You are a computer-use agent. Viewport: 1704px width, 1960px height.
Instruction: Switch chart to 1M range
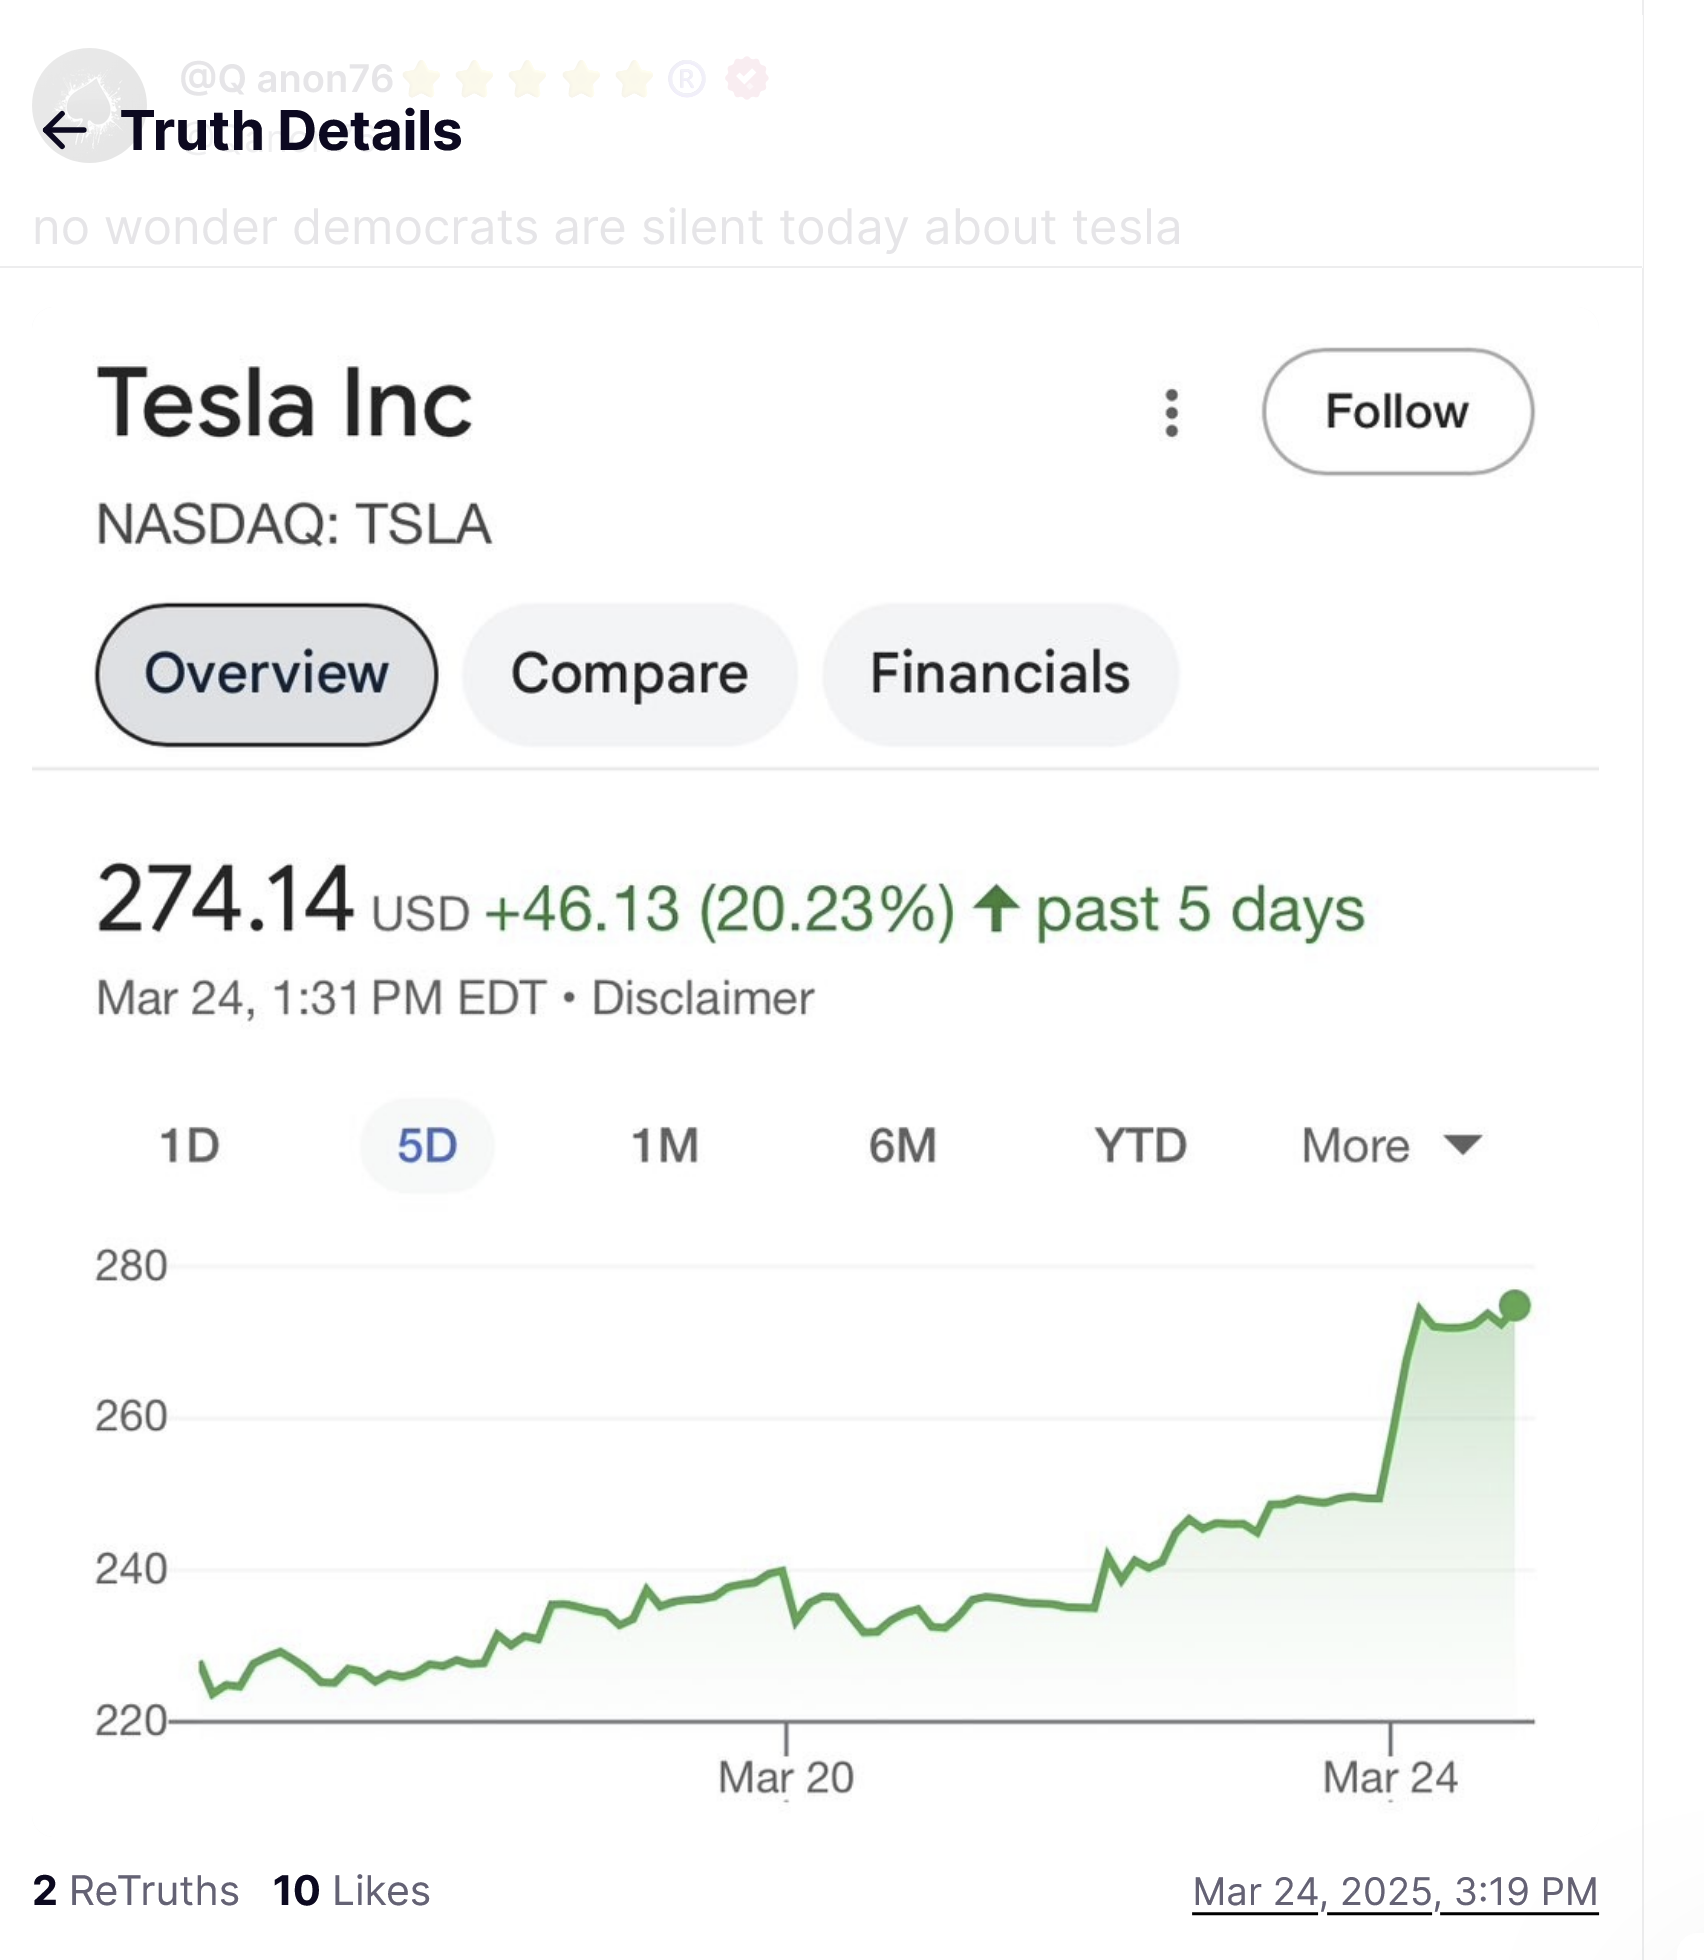665,1146
